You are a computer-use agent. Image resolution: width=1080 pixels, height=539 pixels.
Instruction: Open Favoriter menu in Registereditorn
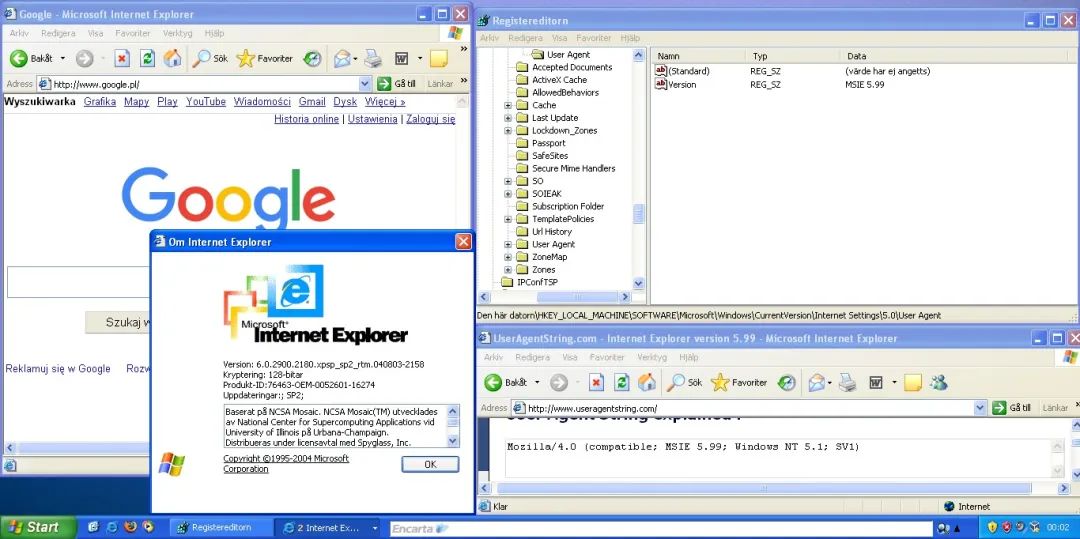coord(594,39)
